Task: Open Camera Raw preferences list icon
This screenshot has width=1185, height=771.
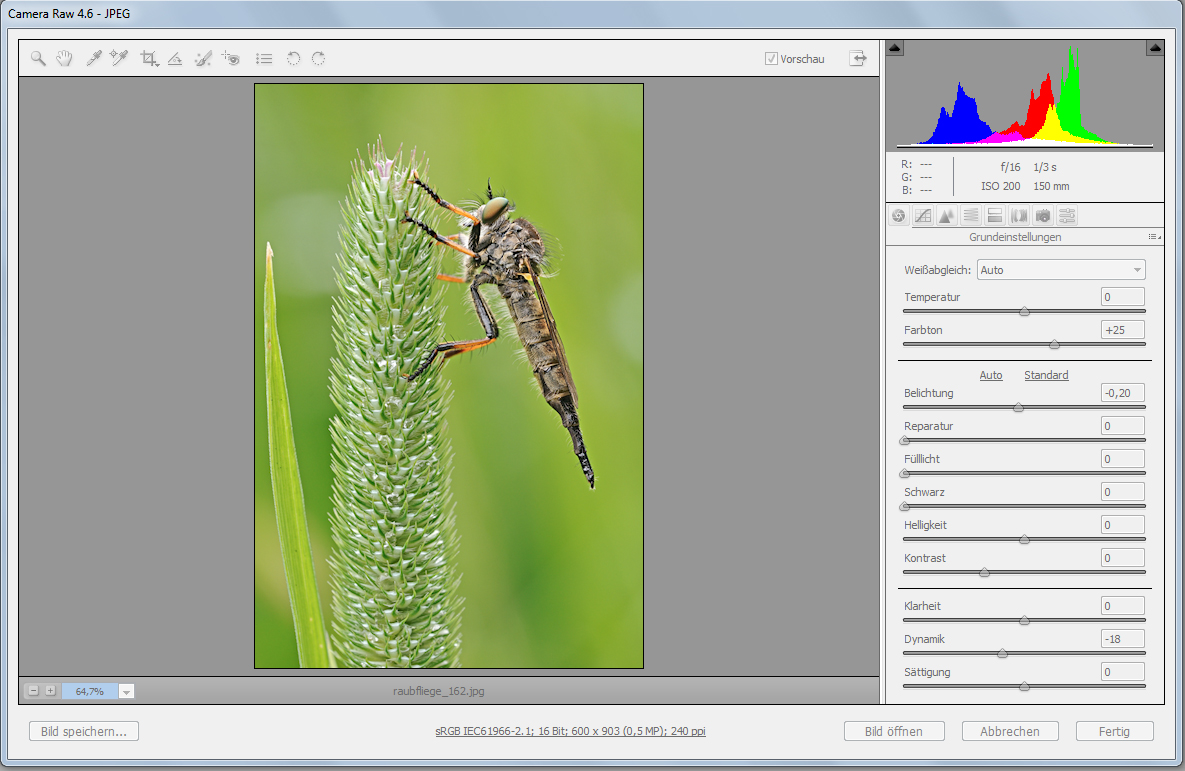Action: point(264,58)
